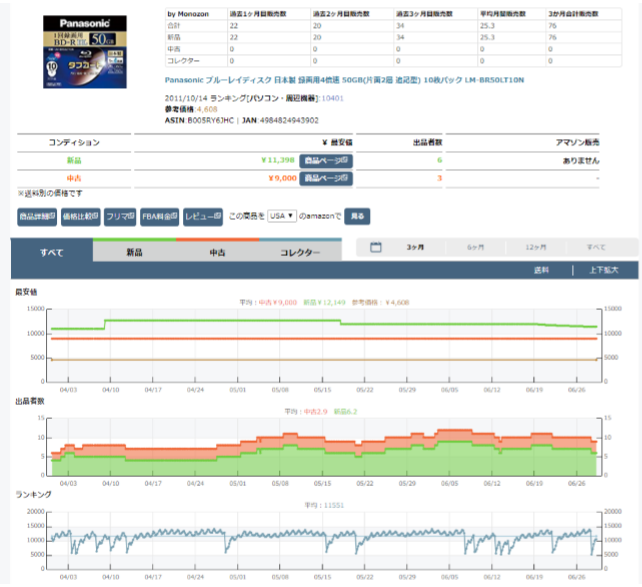Screen dimensions: 642x587
Task: Open the Panasonic ブルーレイディスク product title link
Action: click(344, 80)
